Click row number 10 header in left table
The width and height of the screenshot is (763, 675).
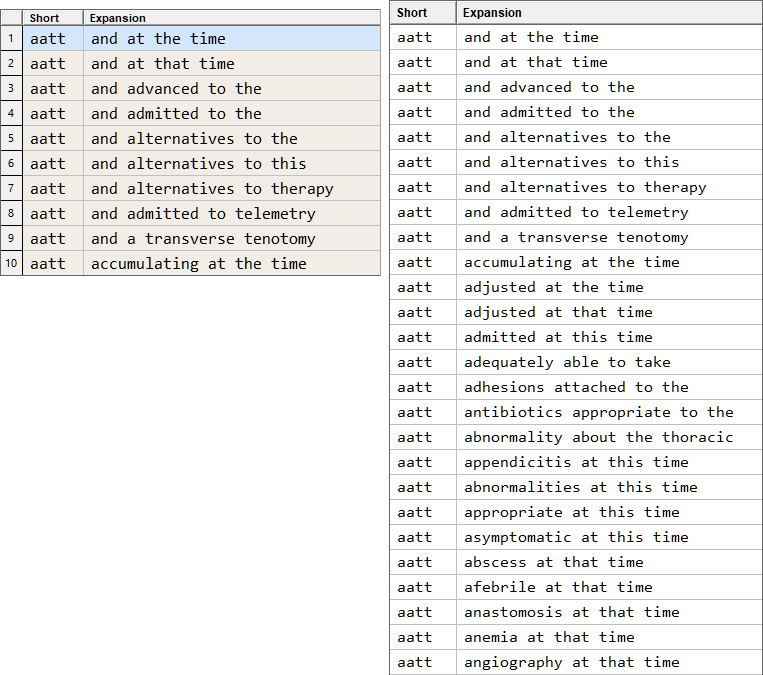(11, 264)
